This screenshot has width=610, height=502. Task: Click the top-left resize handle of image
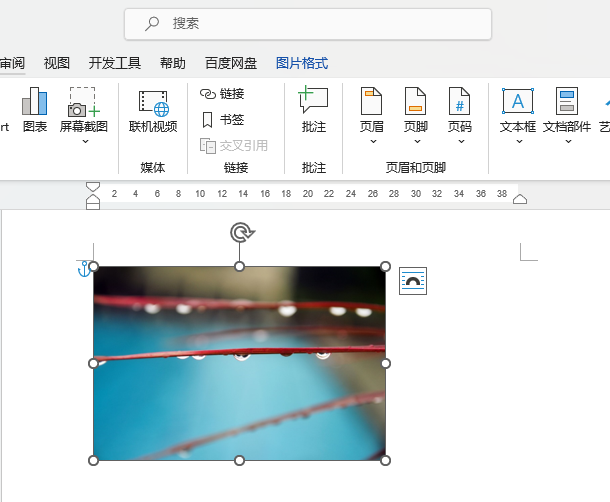click(x=93, y=267)
